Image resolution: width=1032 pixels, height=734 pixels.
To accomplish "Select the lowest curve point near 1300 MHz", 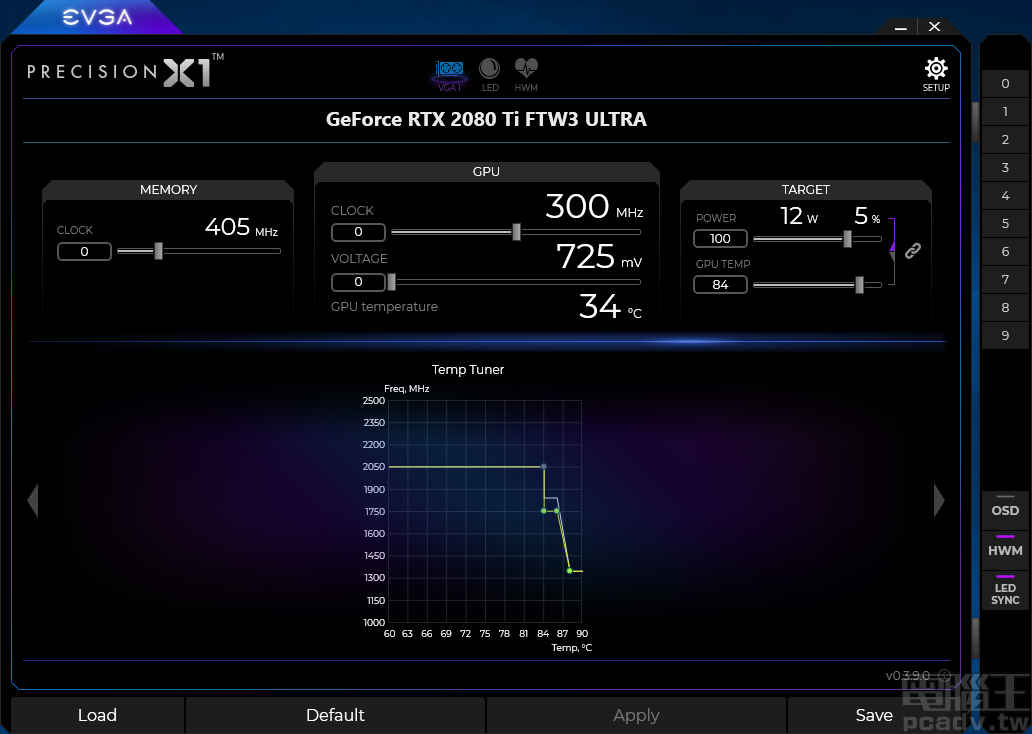I will tap(569, 571).
